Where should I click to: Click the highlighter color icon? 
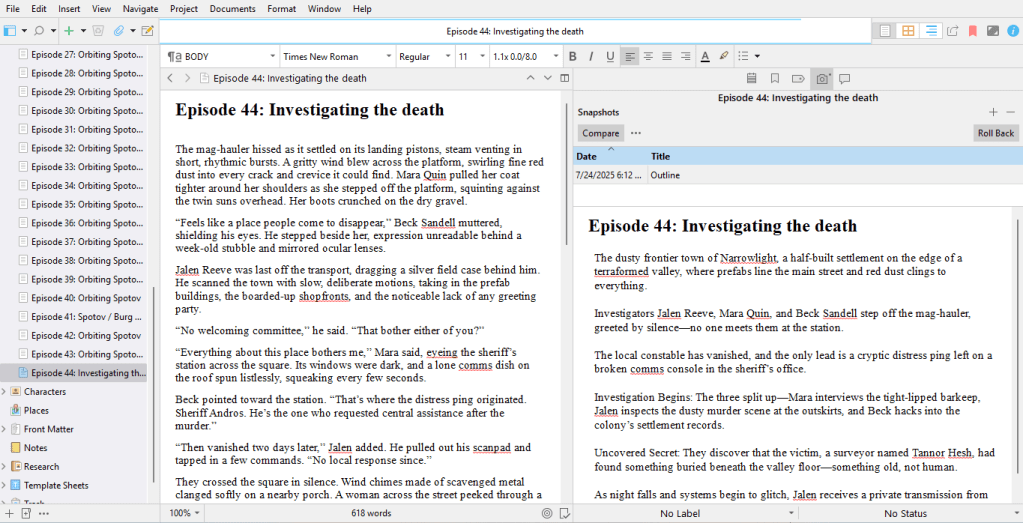724,56
